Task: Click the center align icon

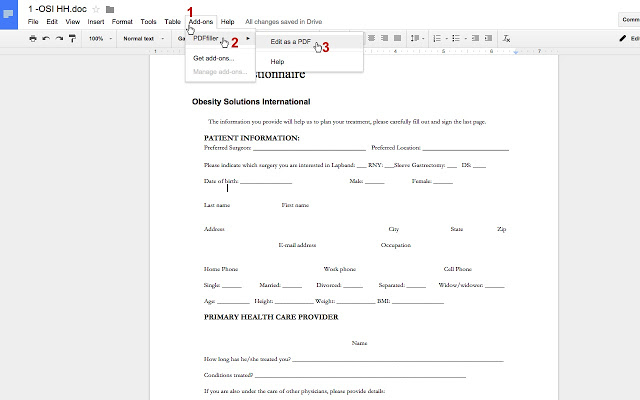Action: [x=371, y=38]
